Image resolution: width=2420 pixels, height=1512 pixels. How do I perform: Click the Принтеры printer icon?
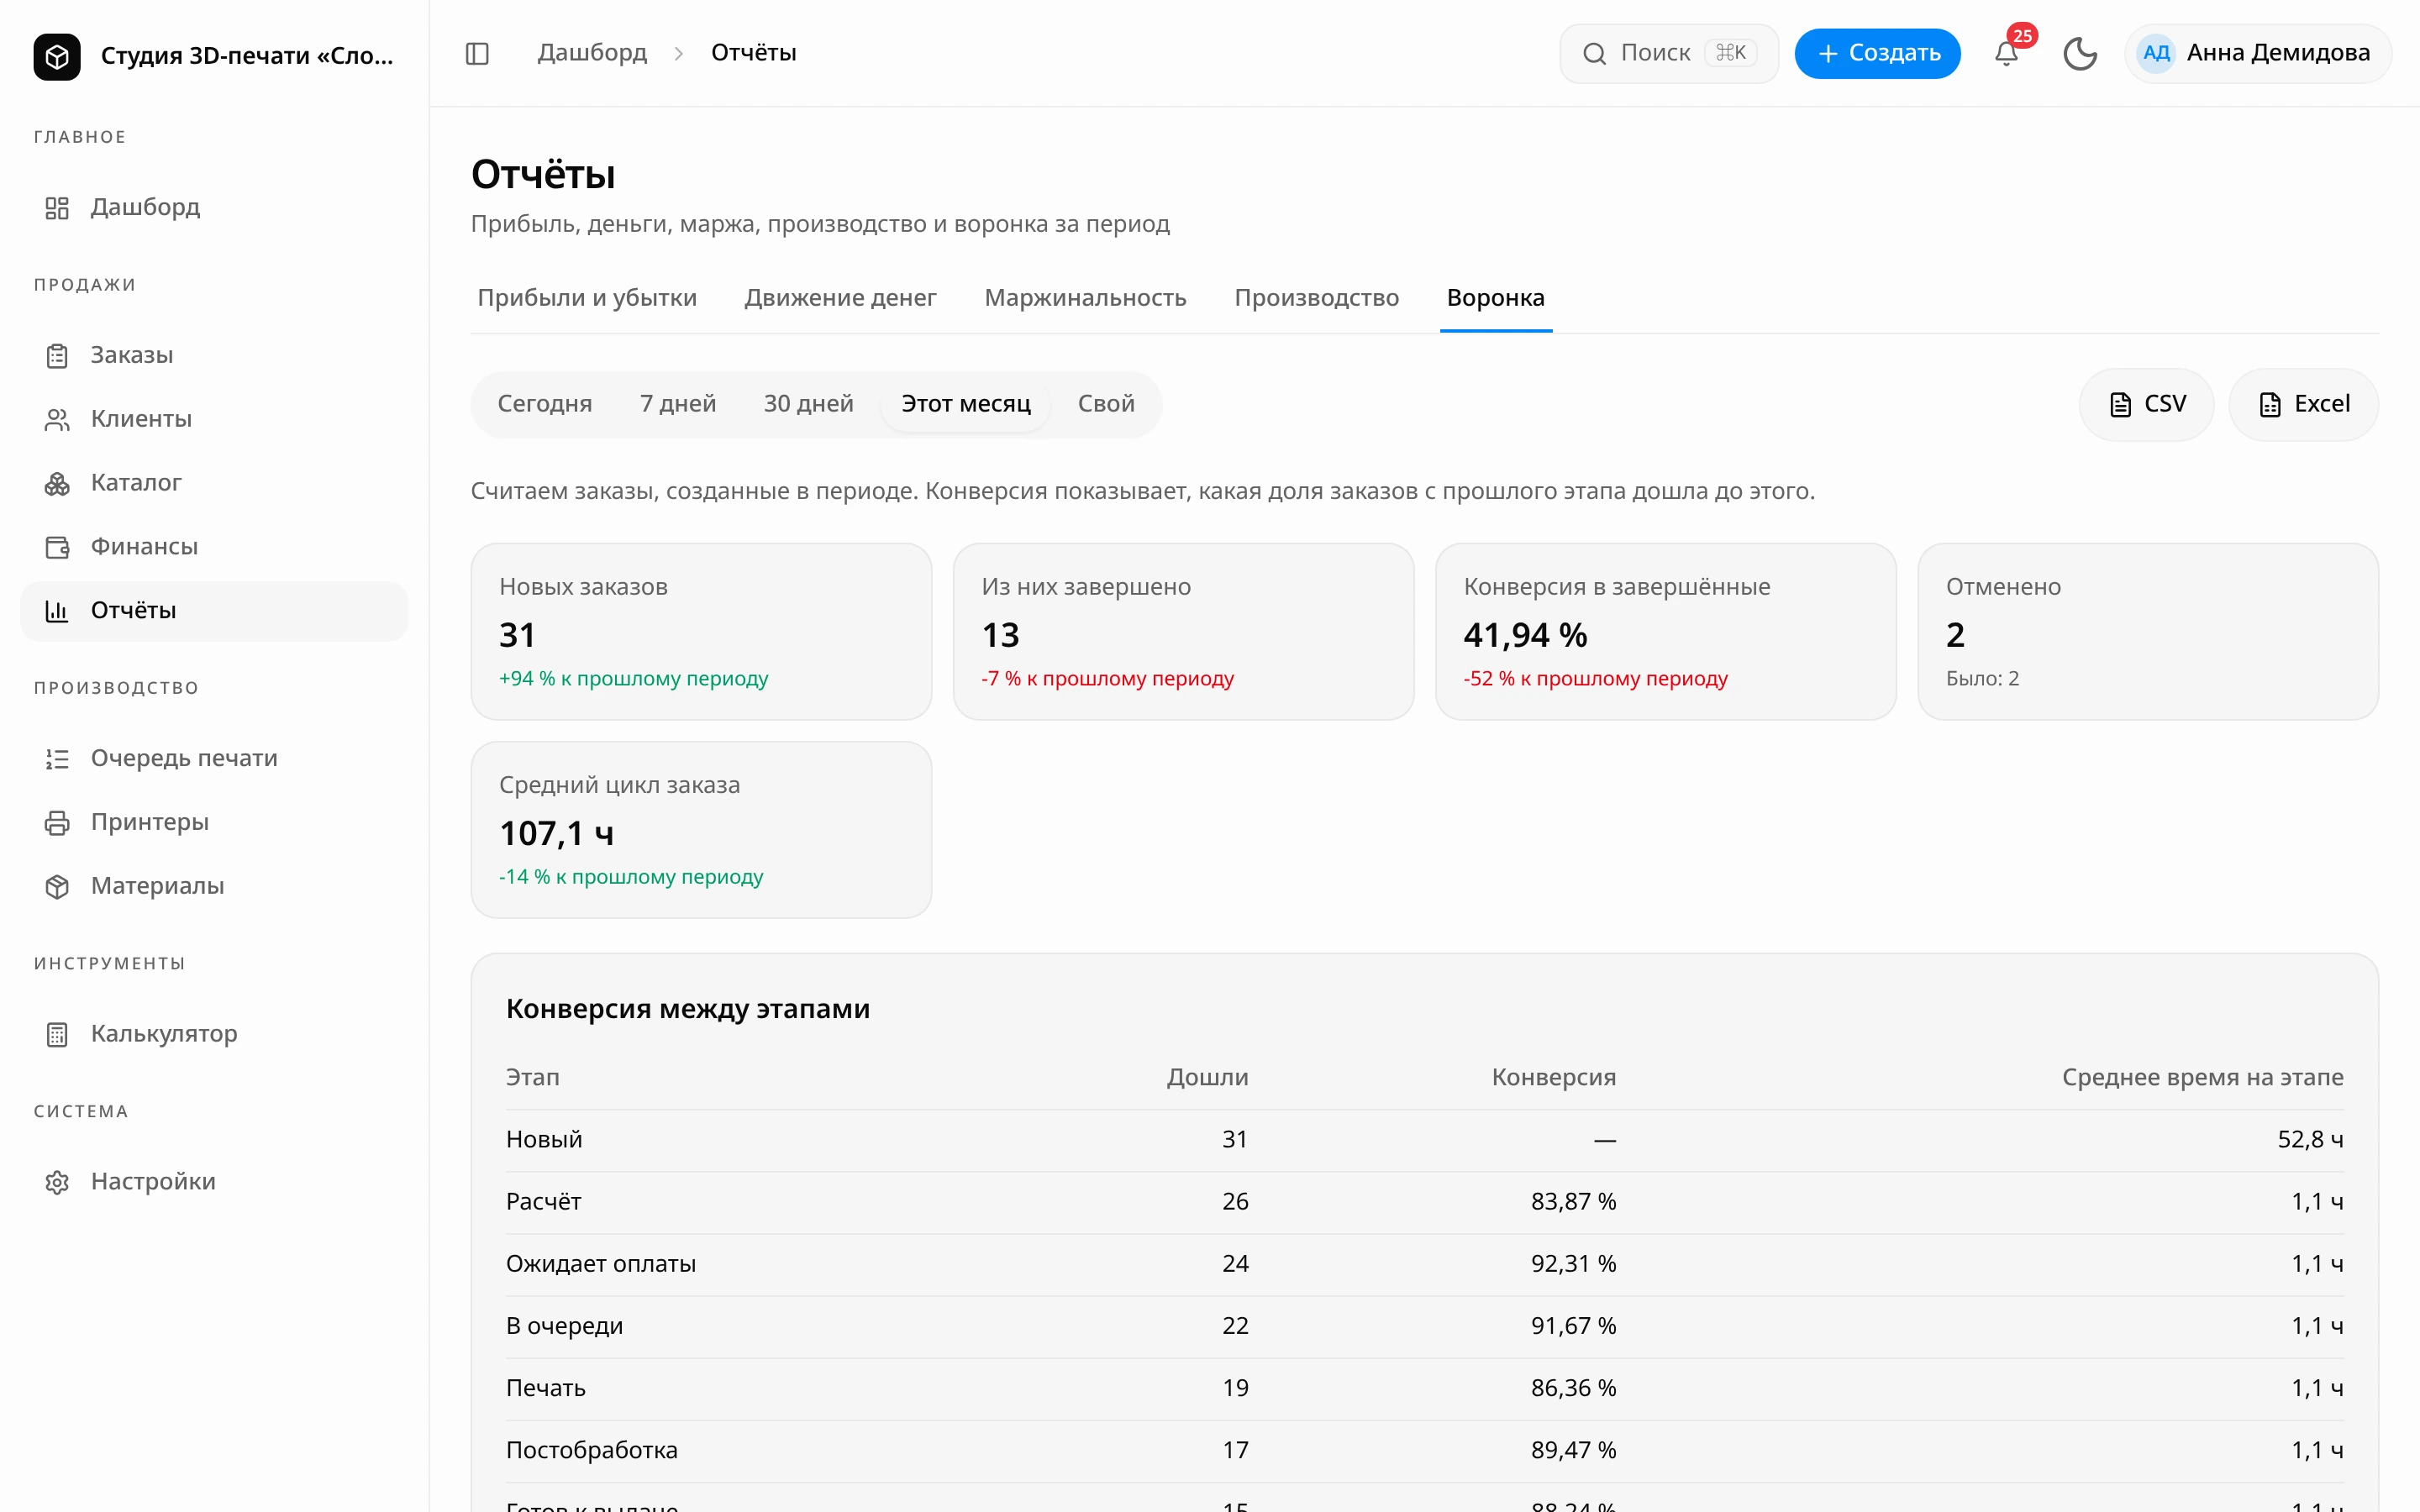[57, 823]
